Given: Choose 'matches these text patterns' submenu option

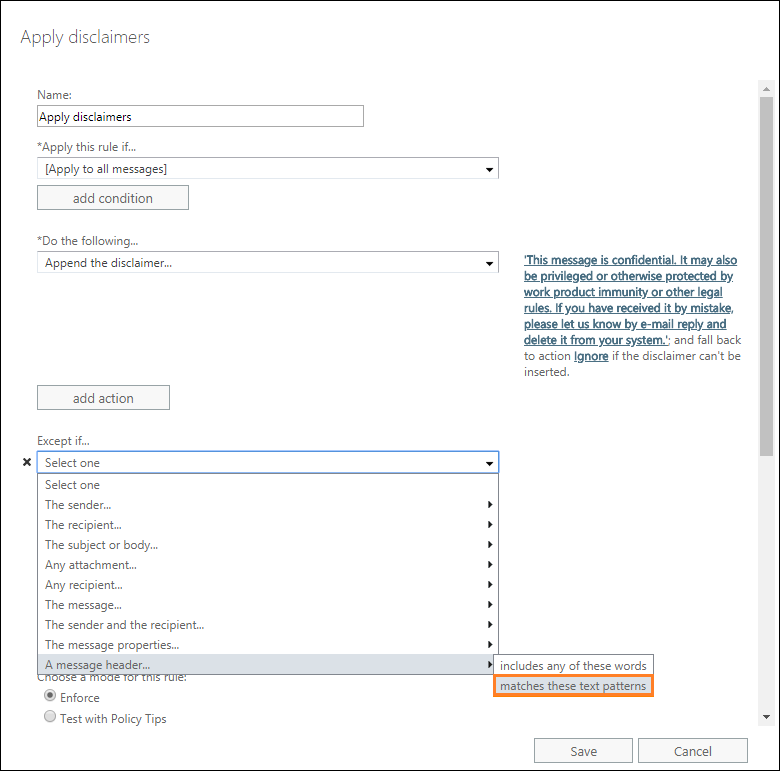Looking at the screenshot, I should pyautogui.click(x=573, y=686).
